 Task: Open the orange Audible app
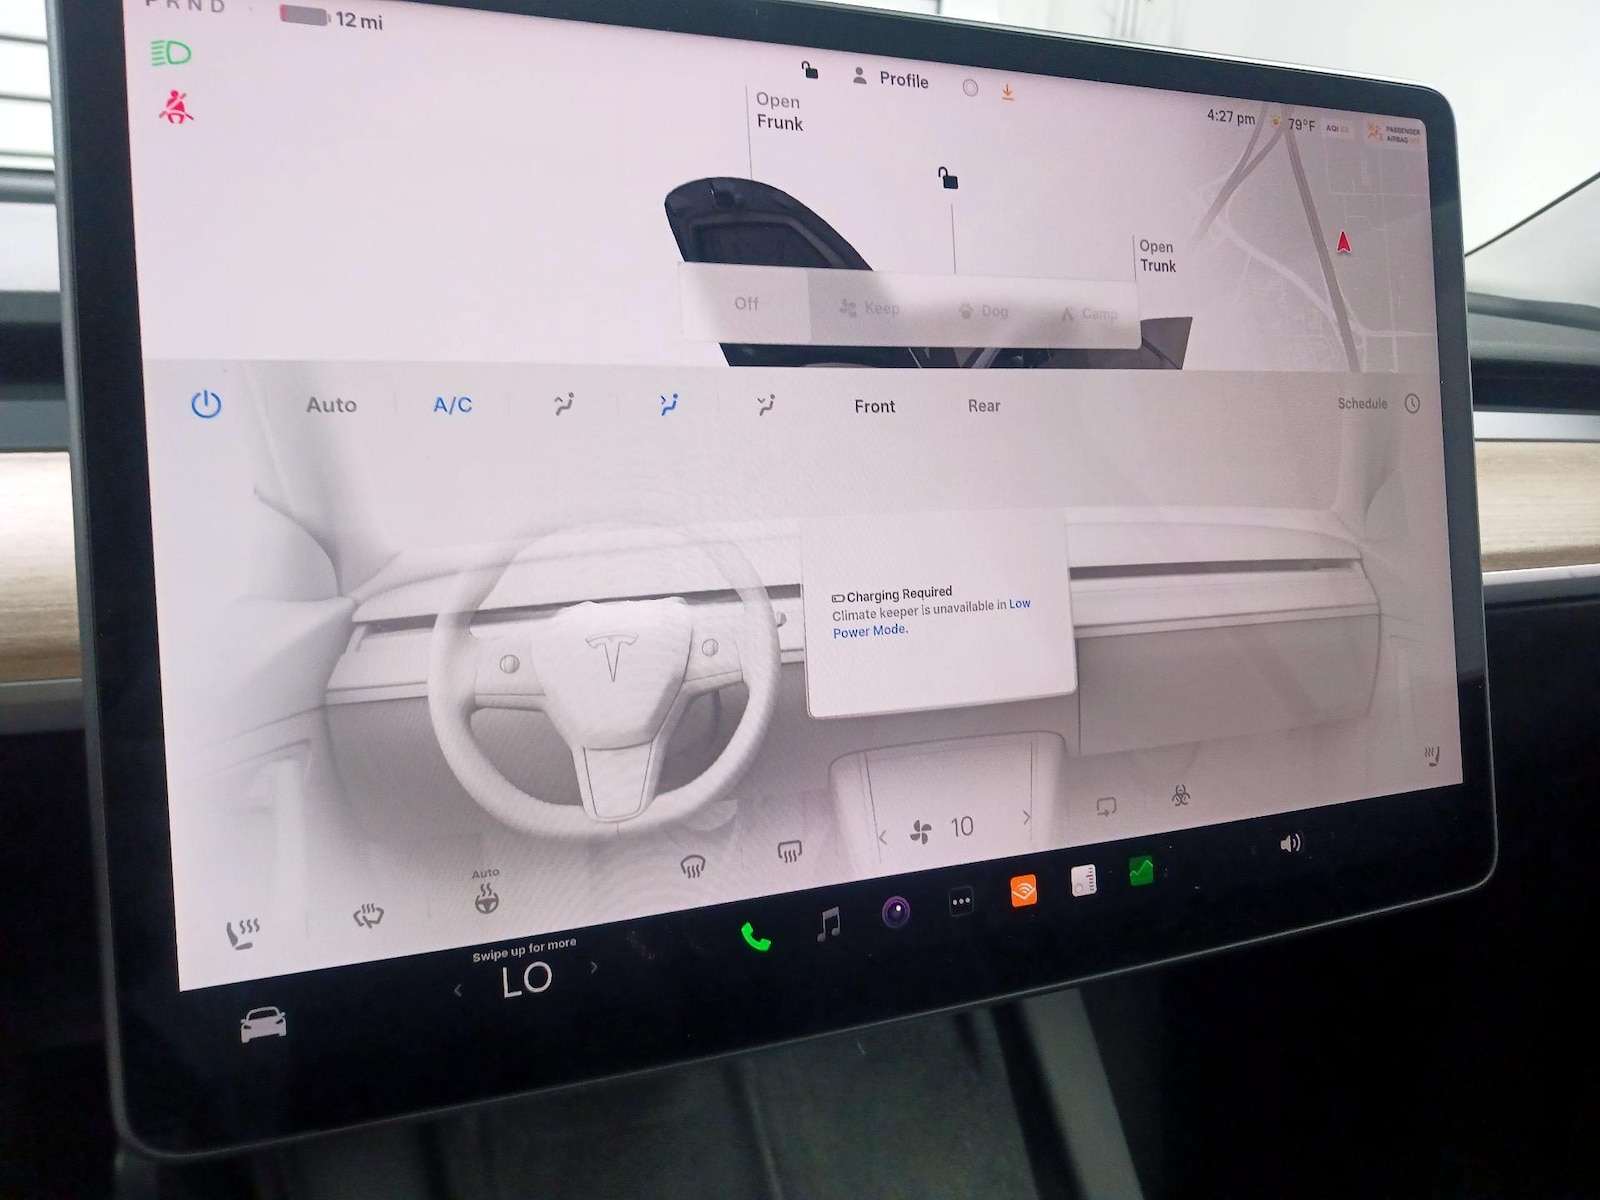pyautogui.click(x=1023, y=890)
